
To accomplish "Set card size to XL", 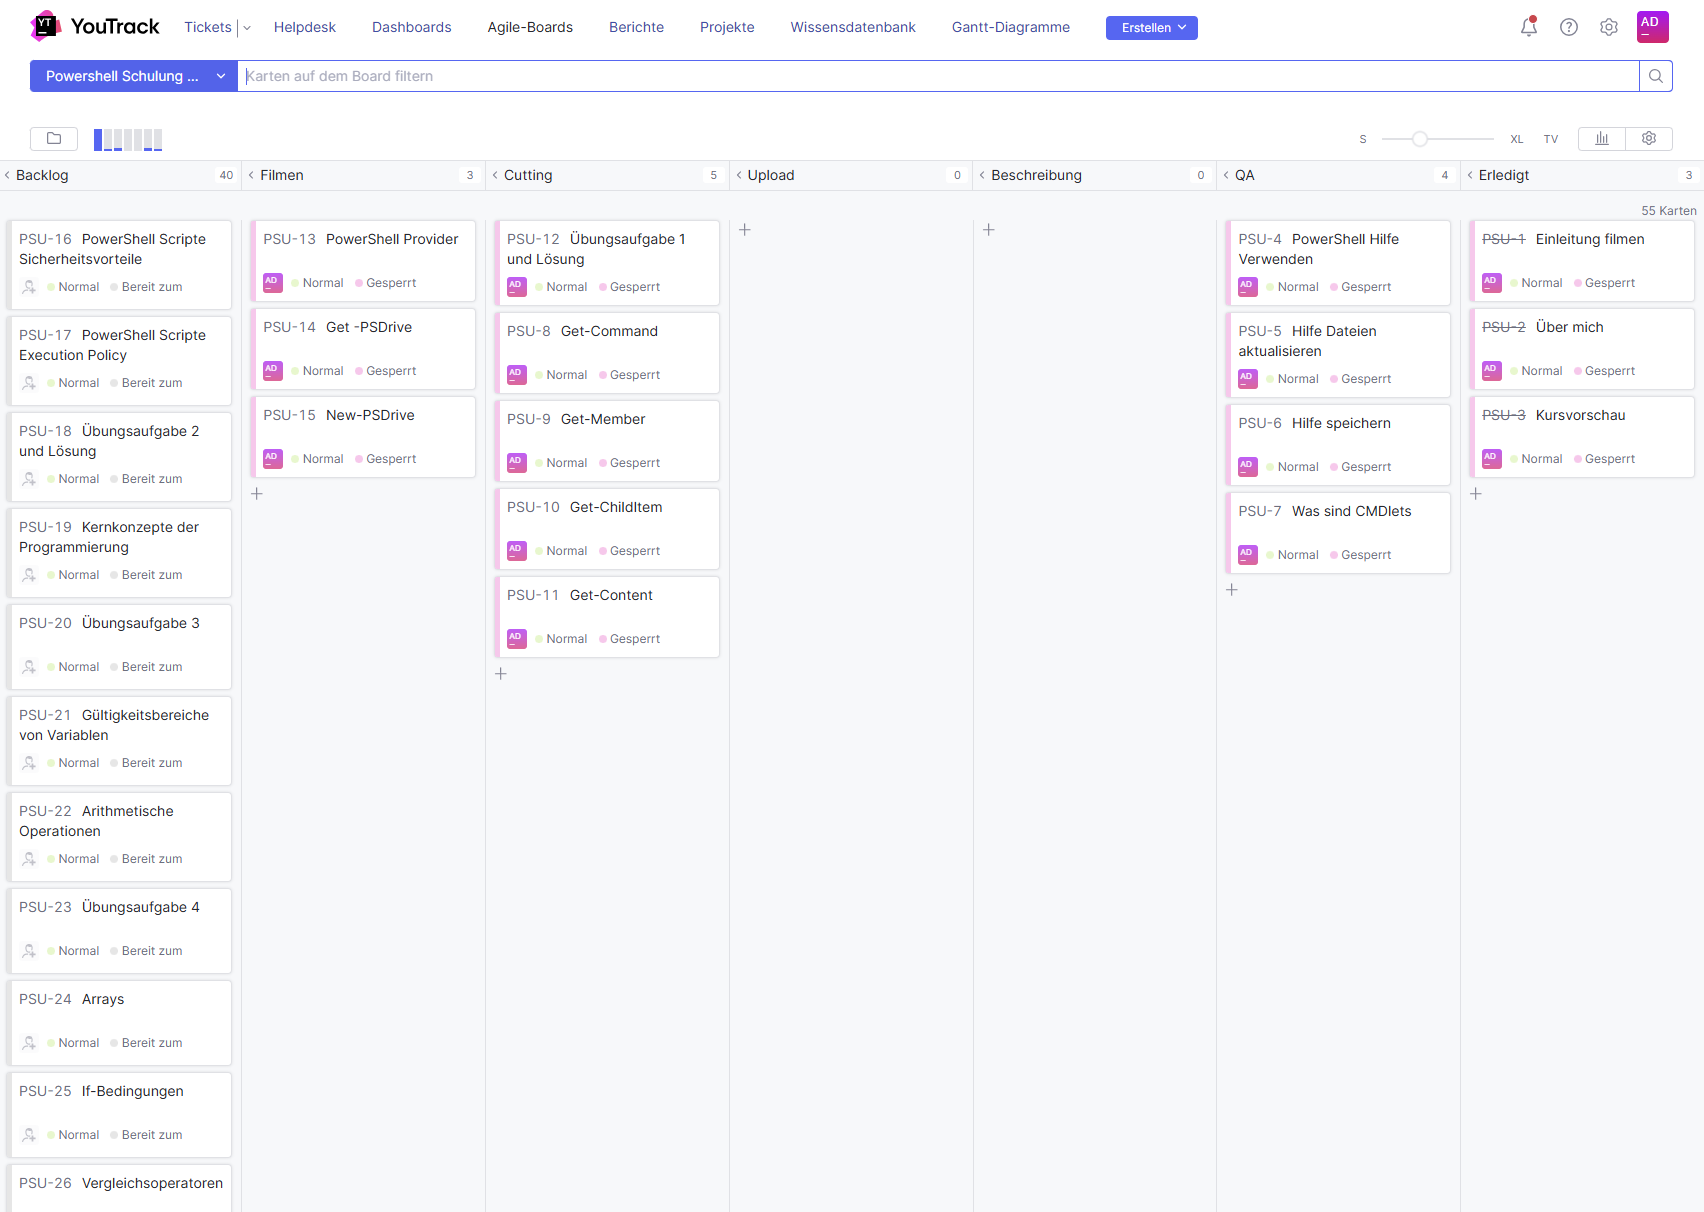I will coord(1517,139).
